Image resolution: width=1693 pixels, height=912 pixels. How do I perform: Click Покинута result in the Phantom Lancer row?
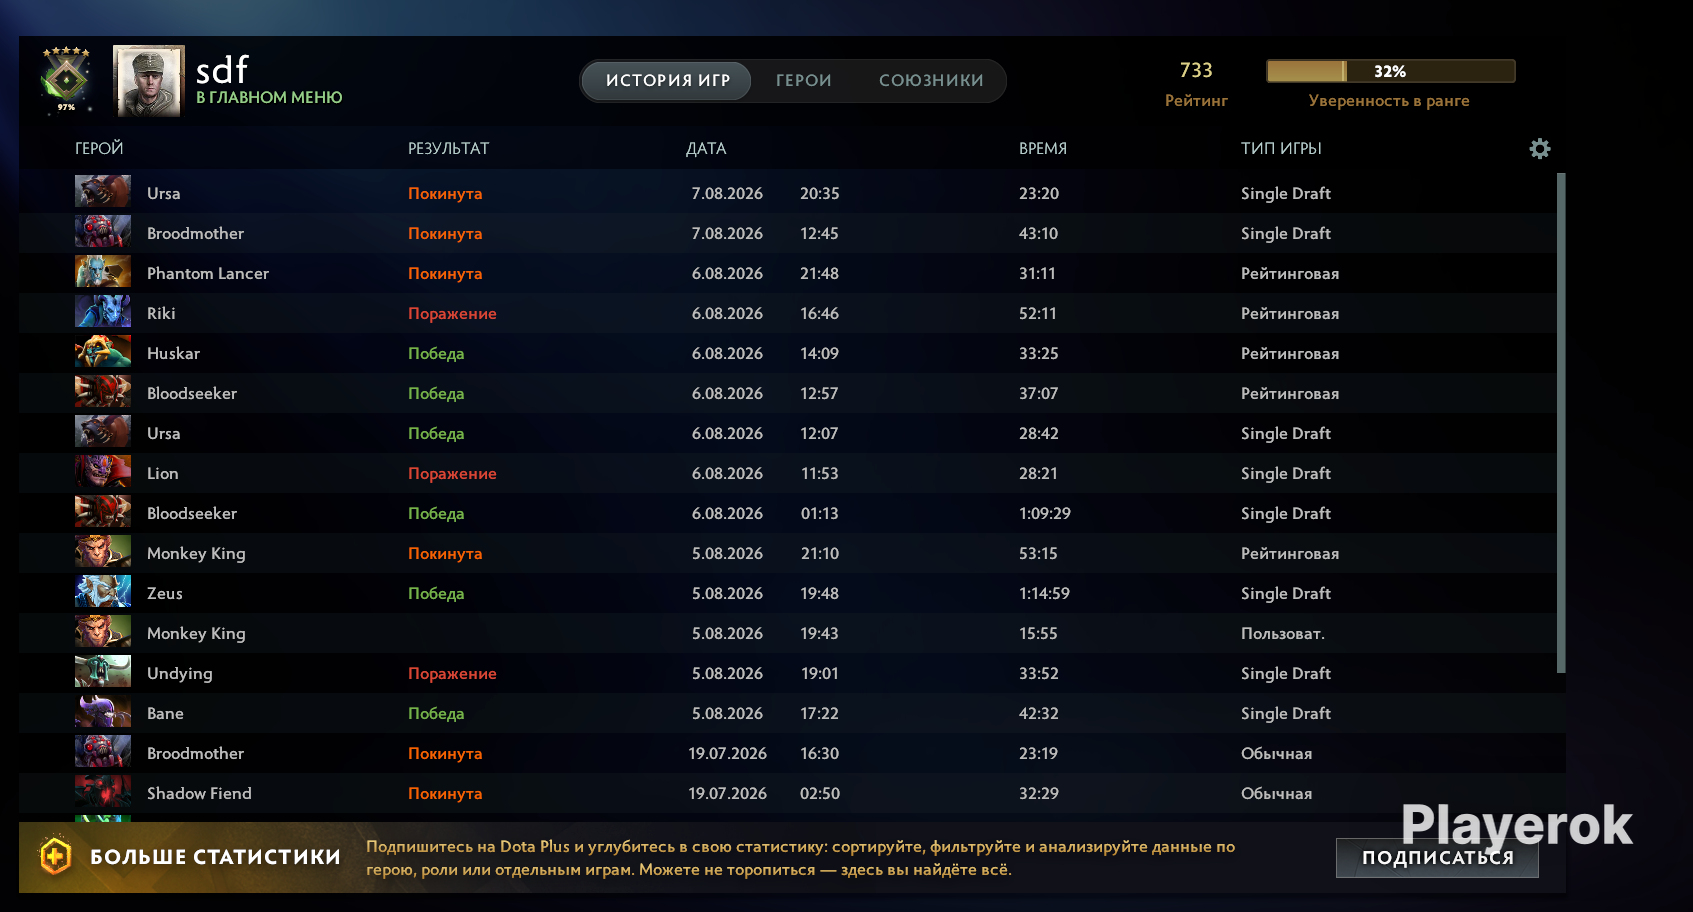pos(445,273)
